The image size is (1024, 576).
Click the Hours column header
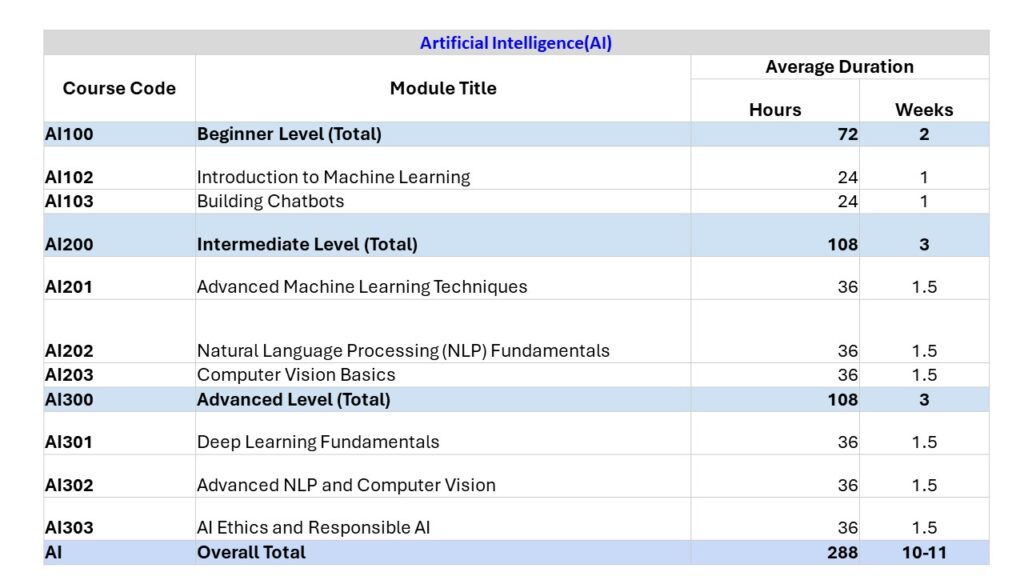pyautogui.click(x=775, y=110)
